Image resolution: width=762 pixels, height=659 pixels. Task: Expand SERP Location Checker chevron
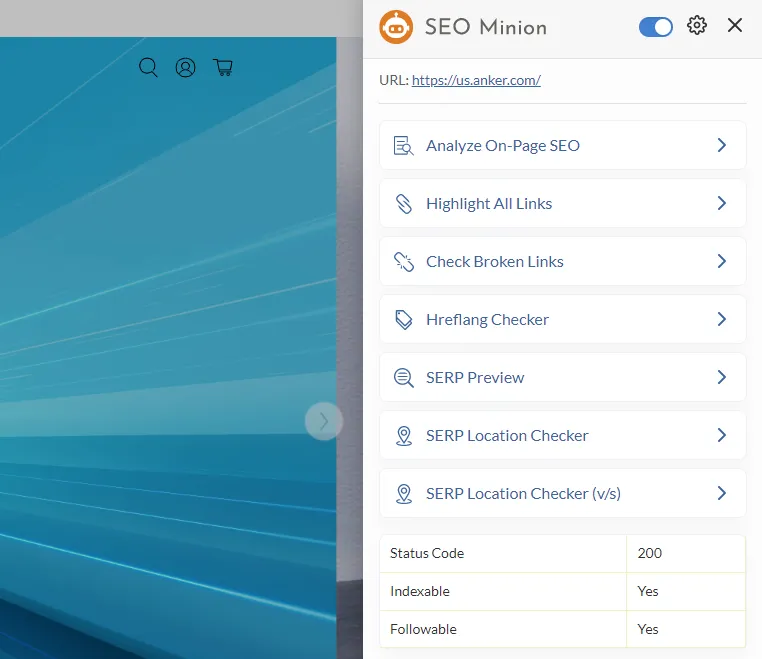pos(722,435)
